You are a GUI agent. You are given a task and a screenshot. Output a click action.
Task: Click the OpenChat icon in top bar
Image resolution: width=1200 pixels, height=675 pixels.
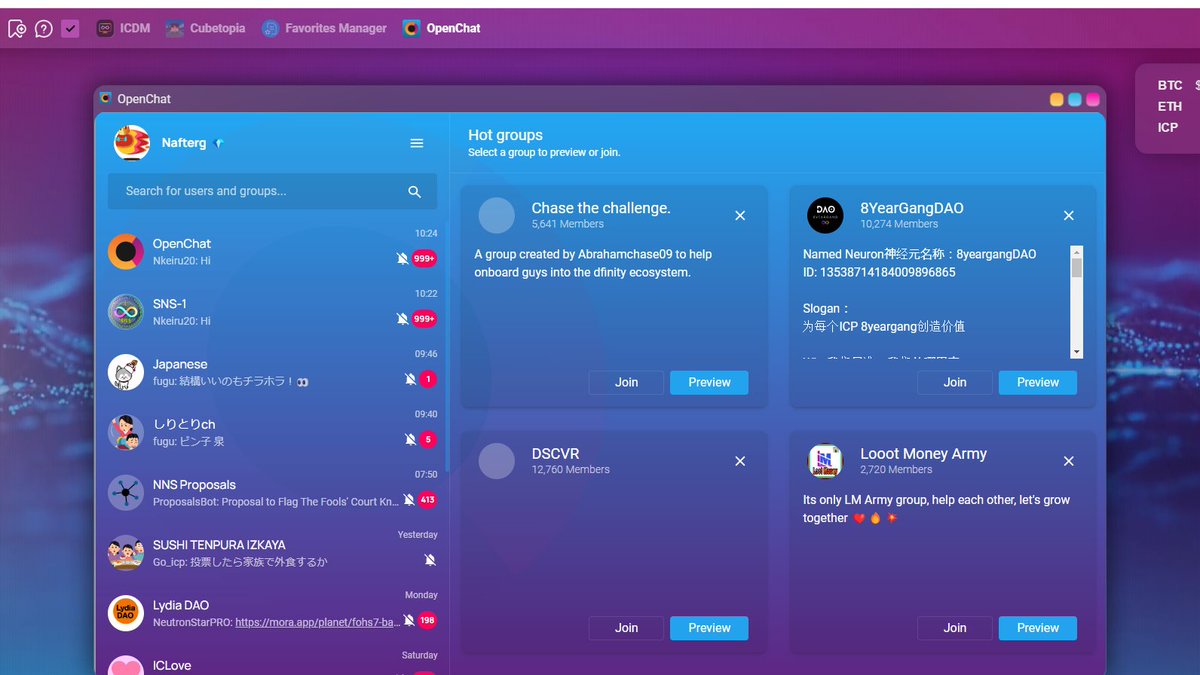[411, 28]
